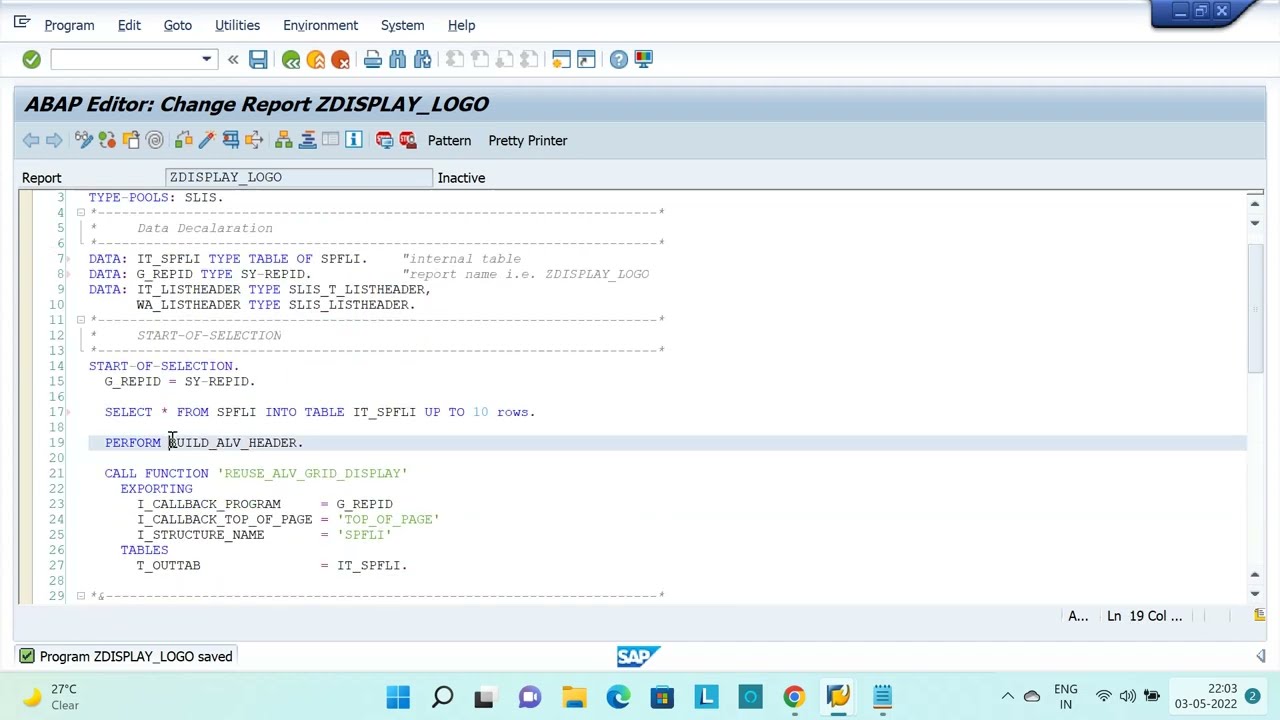Click the Enhance spiral icon

[x=155, y=140]
